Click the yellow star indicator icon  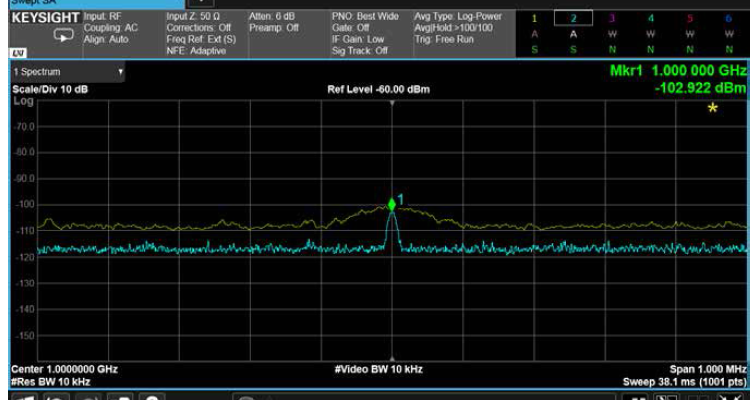pos(712,108)
